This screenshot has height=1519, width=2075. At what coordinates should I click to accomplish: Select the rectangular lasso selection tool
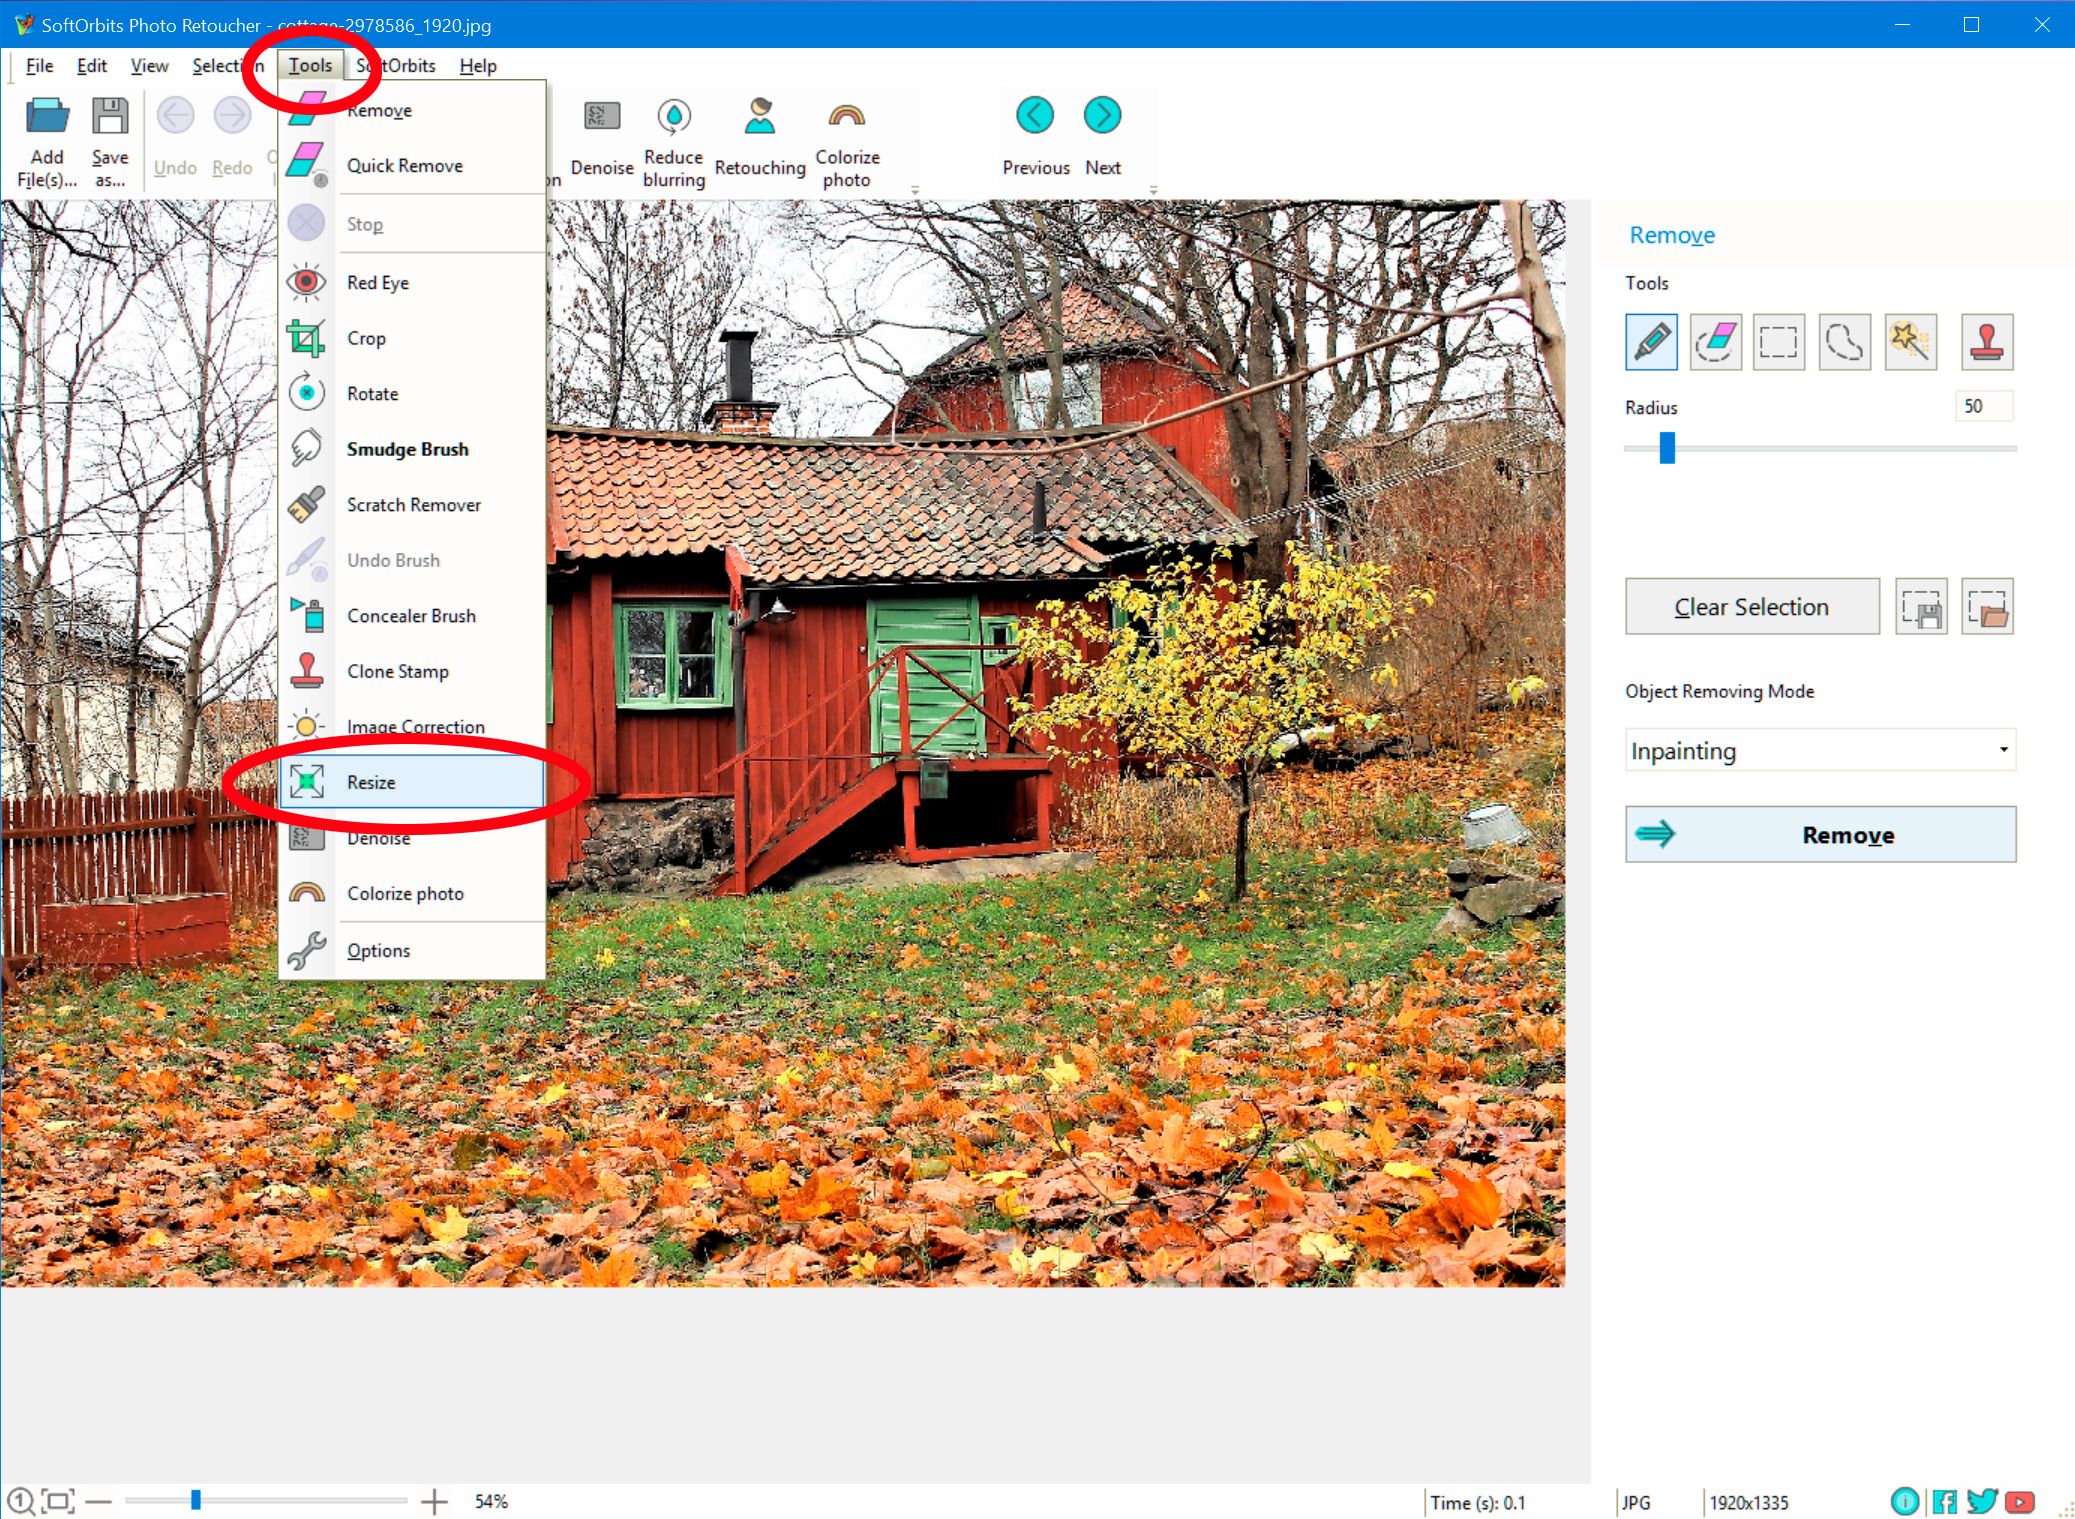[x=1780, y=340]
